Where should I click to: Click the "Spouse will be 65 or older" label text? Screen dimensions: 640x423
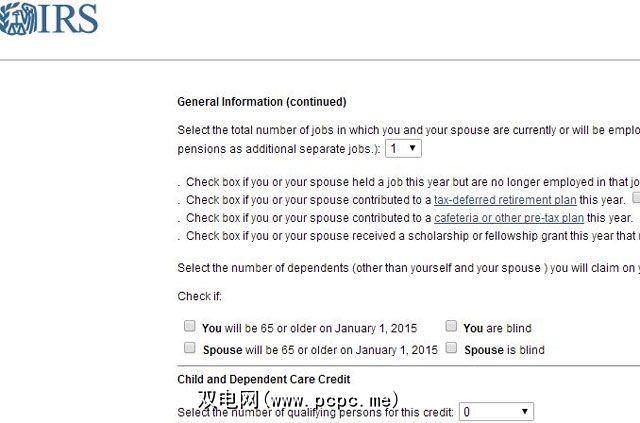[x=320, y=350]
